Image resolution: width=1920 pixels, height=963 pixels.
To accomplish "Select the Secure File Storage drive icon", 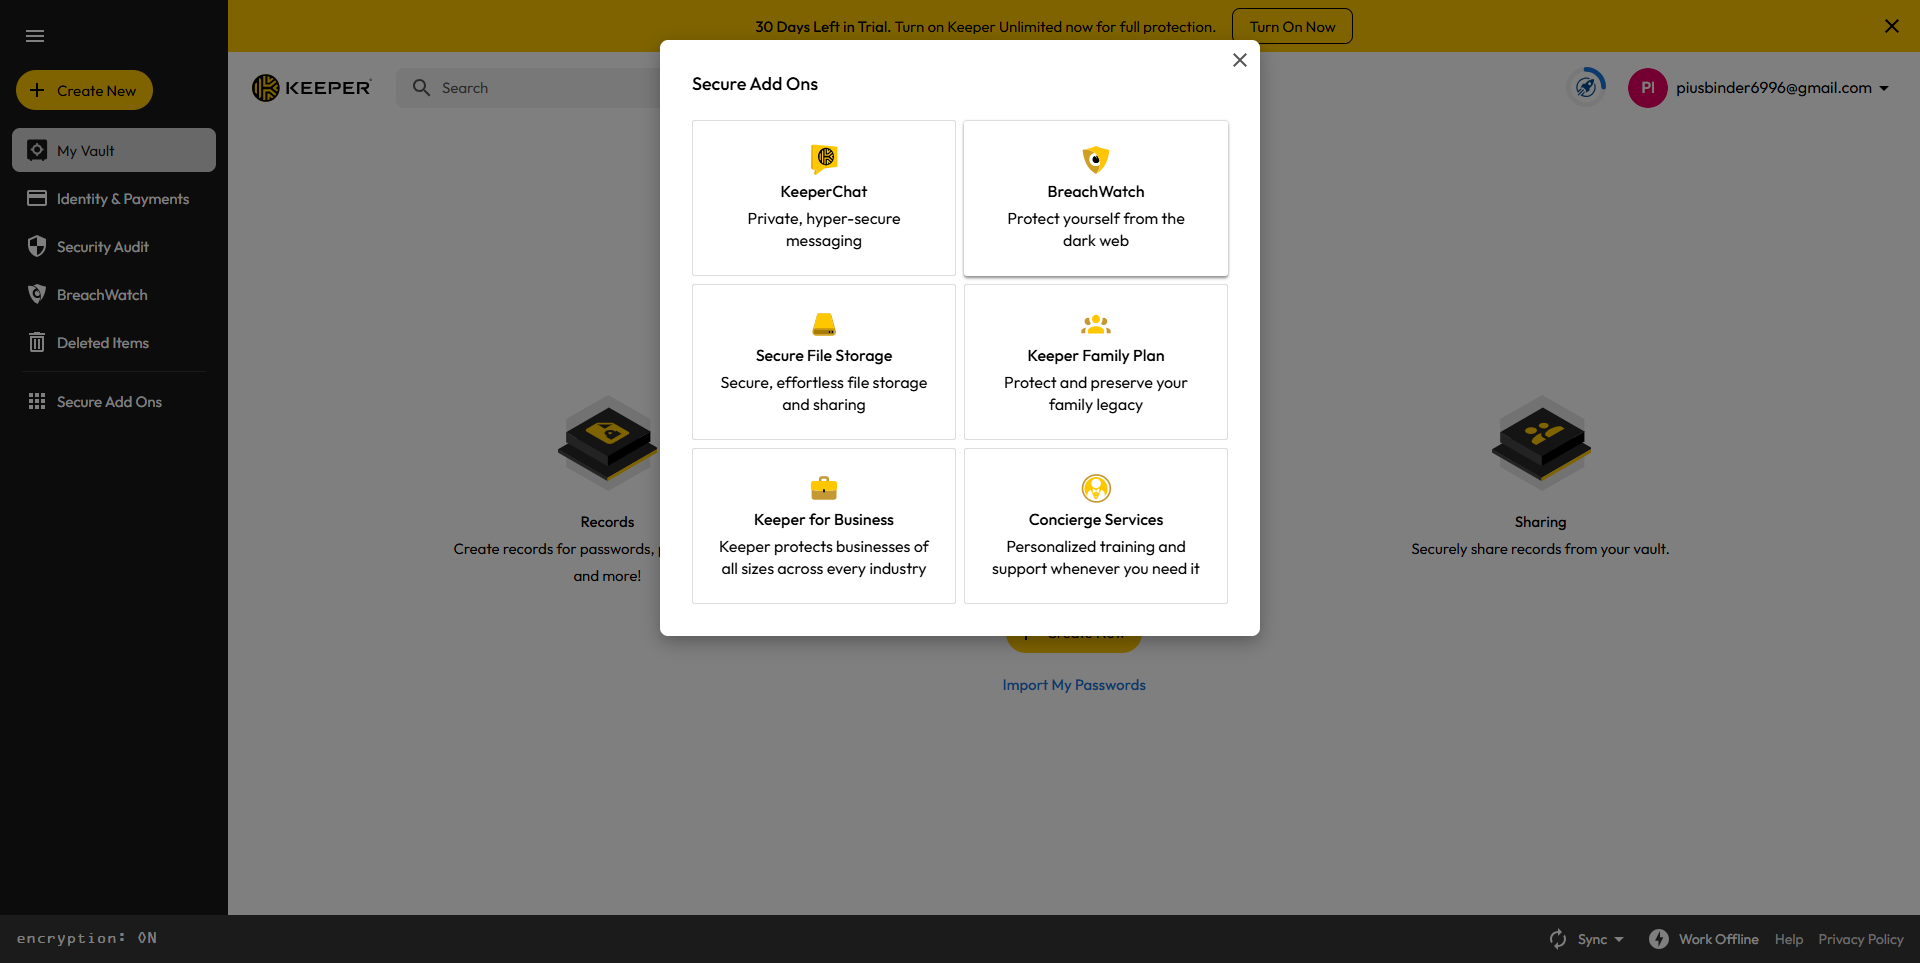I will [824, 324].
